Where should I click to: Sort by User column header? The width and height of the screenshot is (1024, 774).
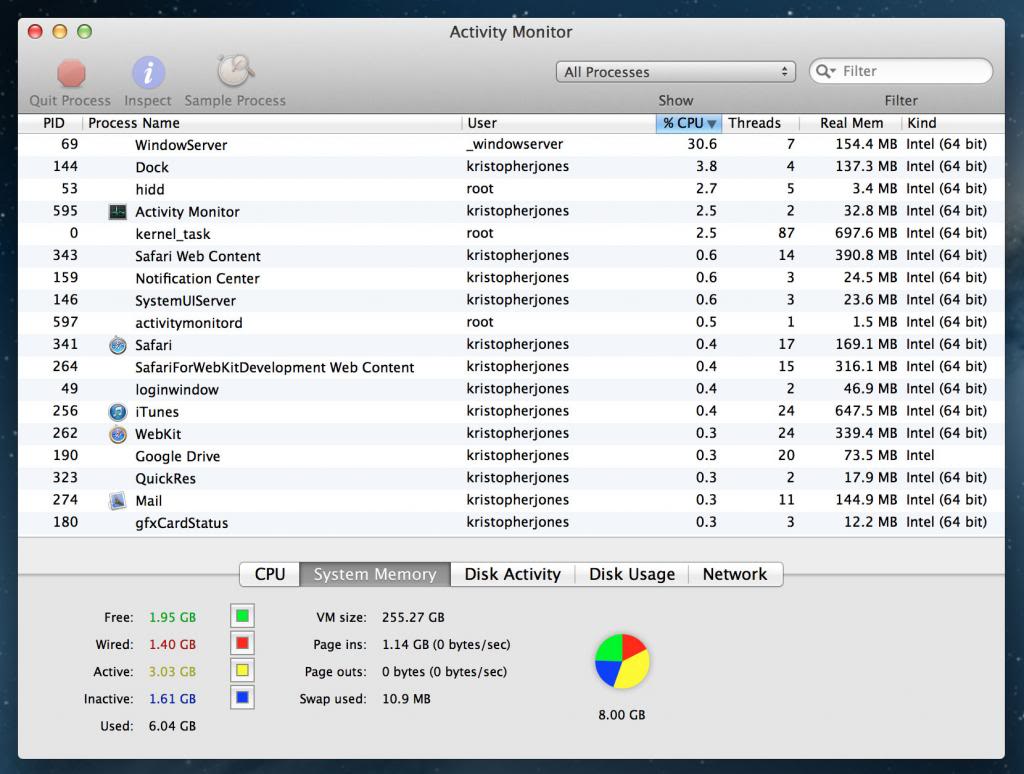559,123
